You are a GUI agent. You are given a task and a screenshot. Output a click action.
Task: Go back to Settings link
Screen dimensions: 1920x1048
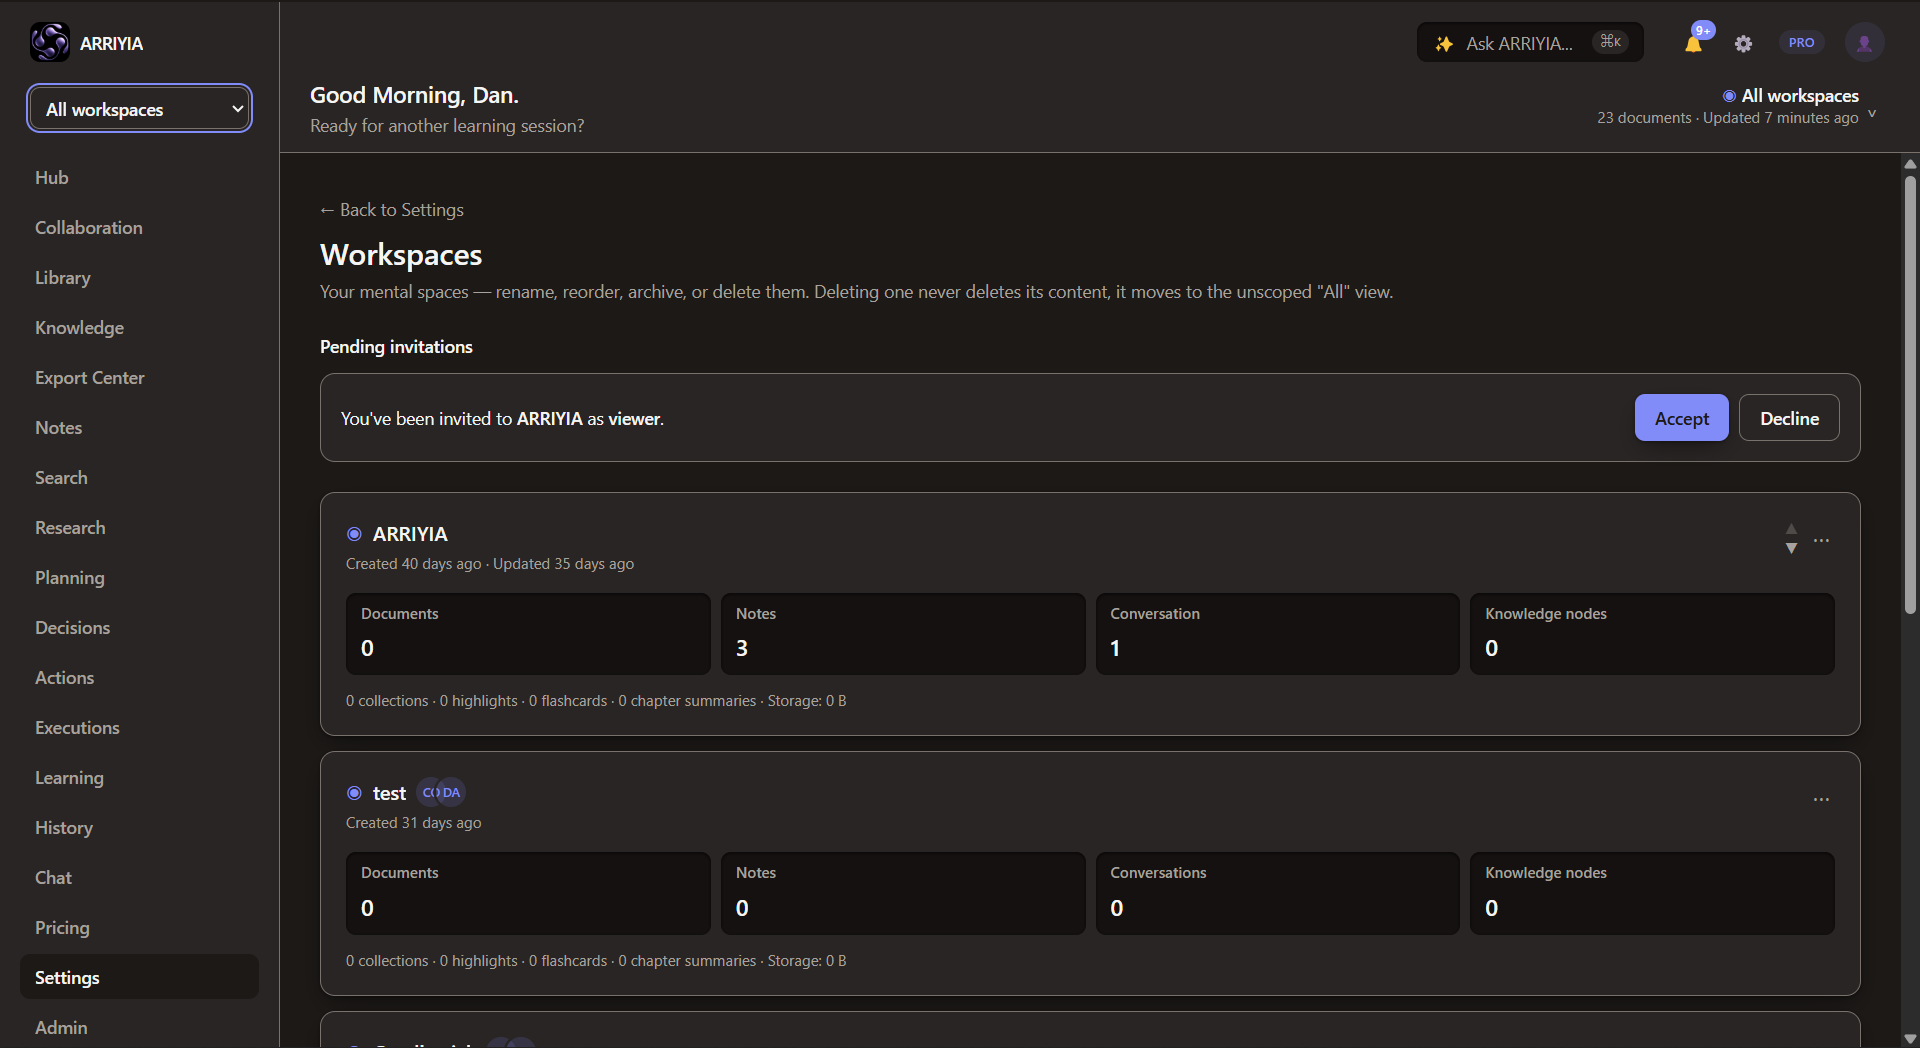[392, 210]
